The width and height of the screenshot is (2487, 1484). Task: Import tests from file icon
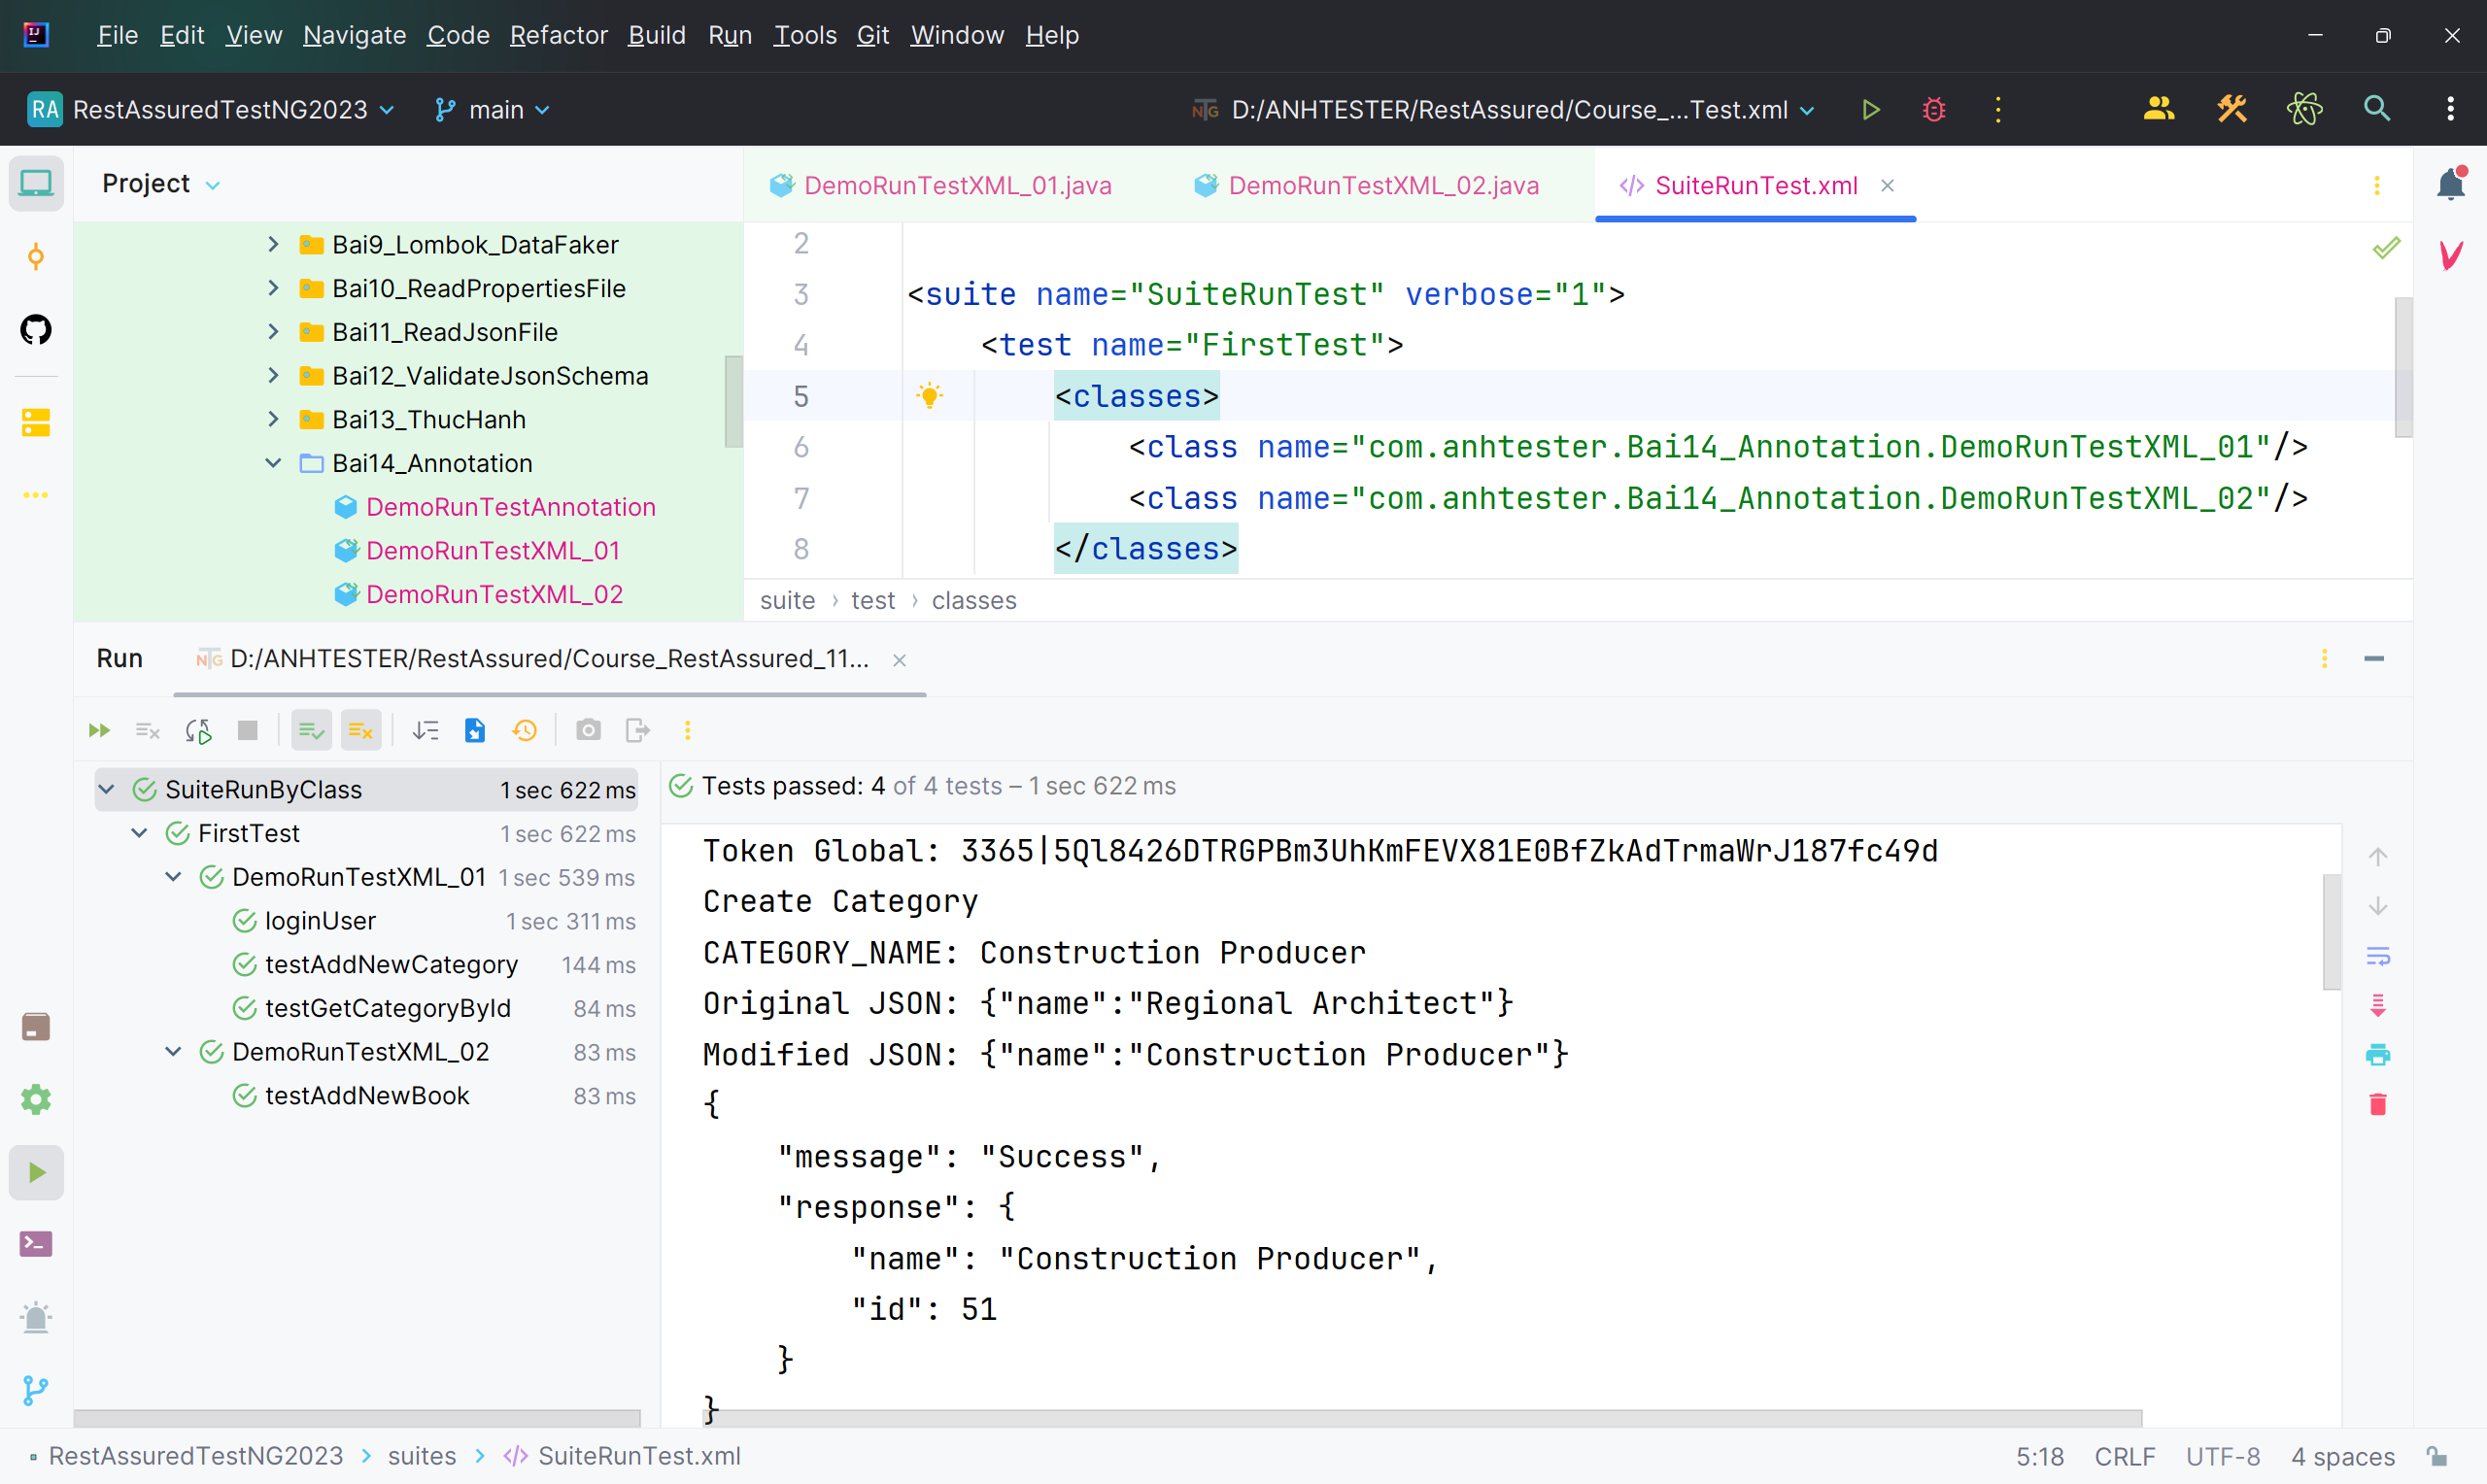(475, 731)
